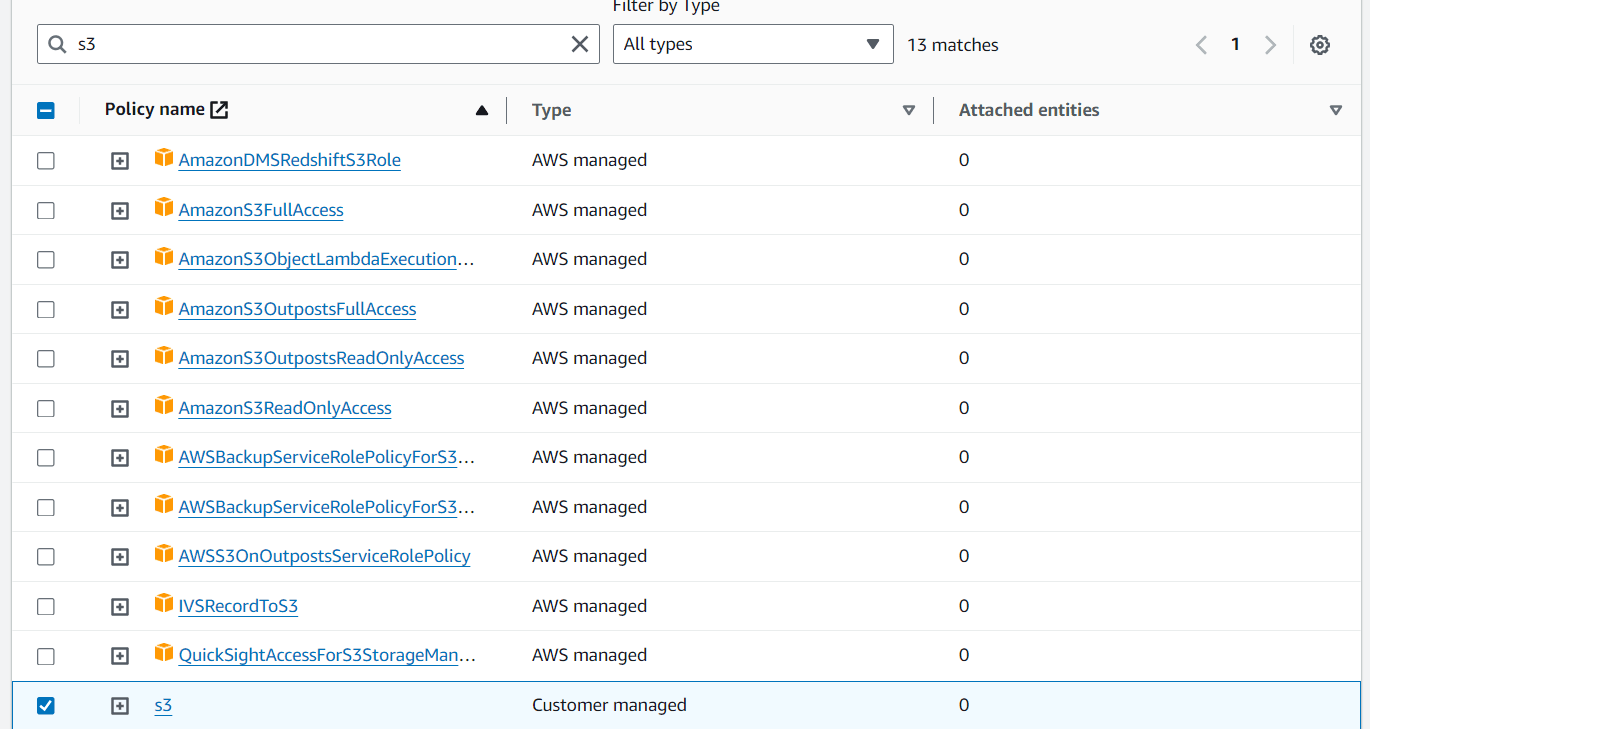Clear the s3 search text

click(579, 44)
